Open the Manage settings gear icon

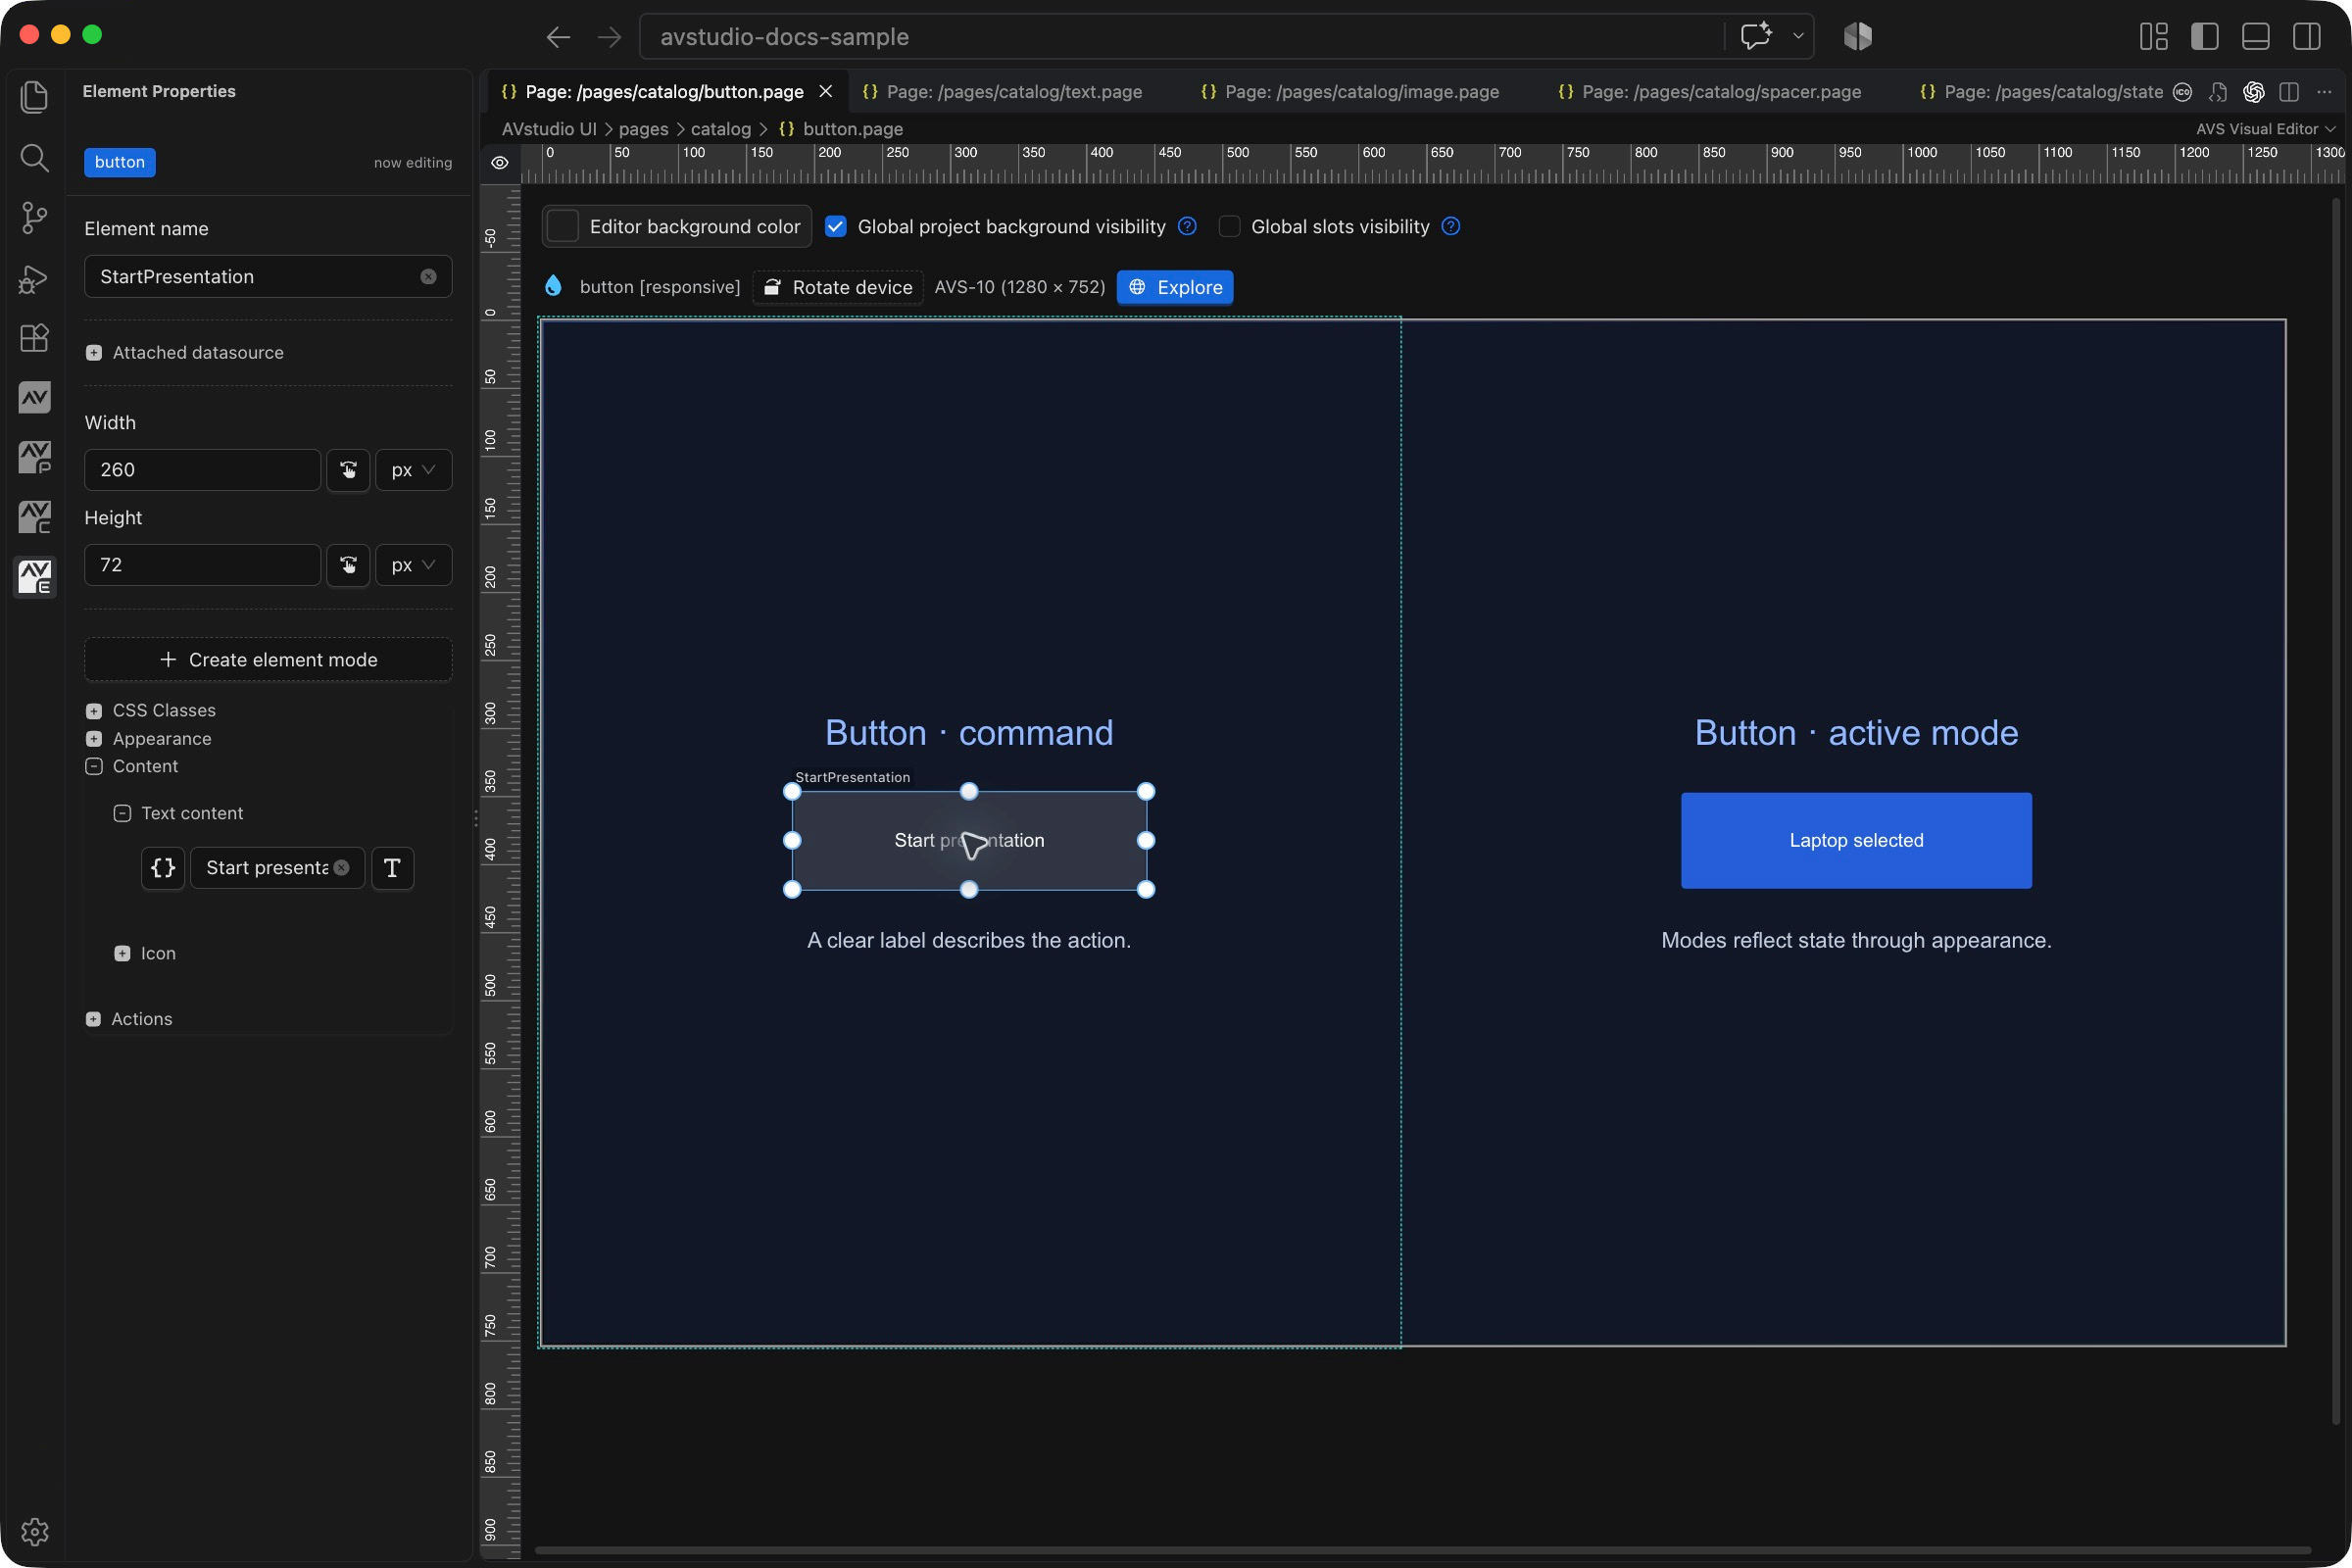tap(34, 1531)
